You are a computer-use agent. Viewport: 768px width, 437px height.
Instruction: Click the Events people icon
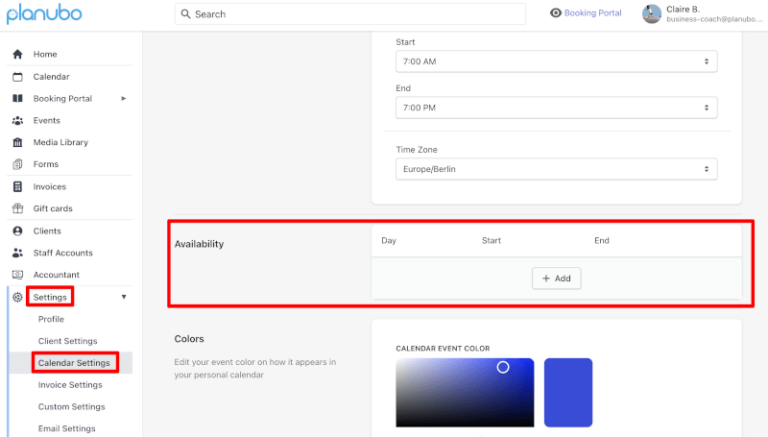click(17, 120)
